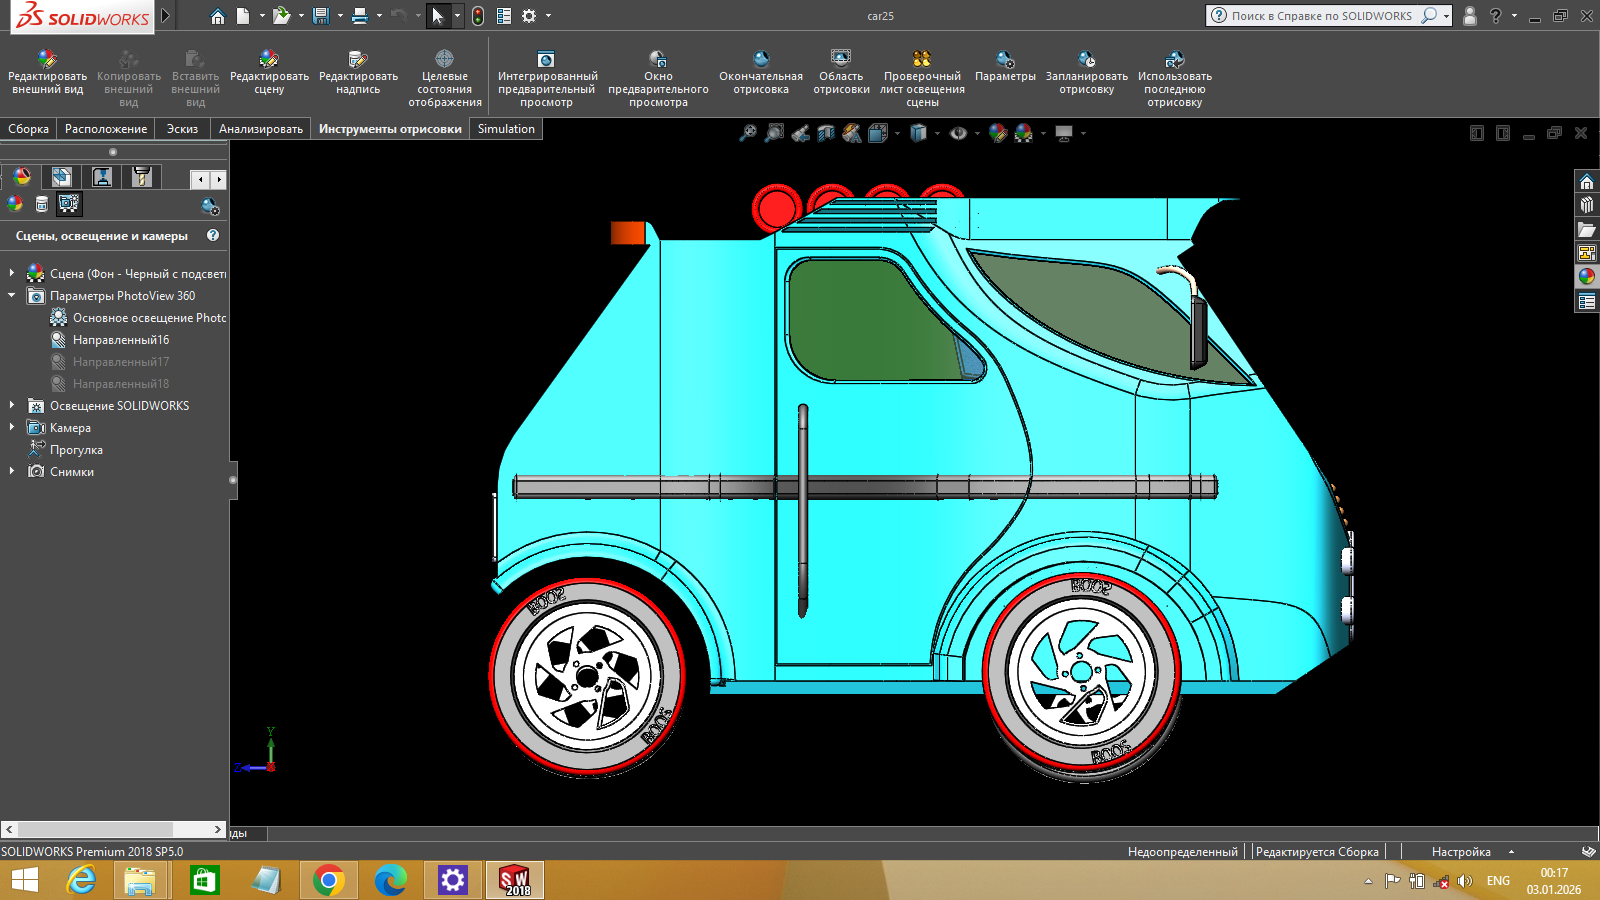1600x900 pixels.
Task: Click the Настройка status bar button
Action: [1461, 852]
